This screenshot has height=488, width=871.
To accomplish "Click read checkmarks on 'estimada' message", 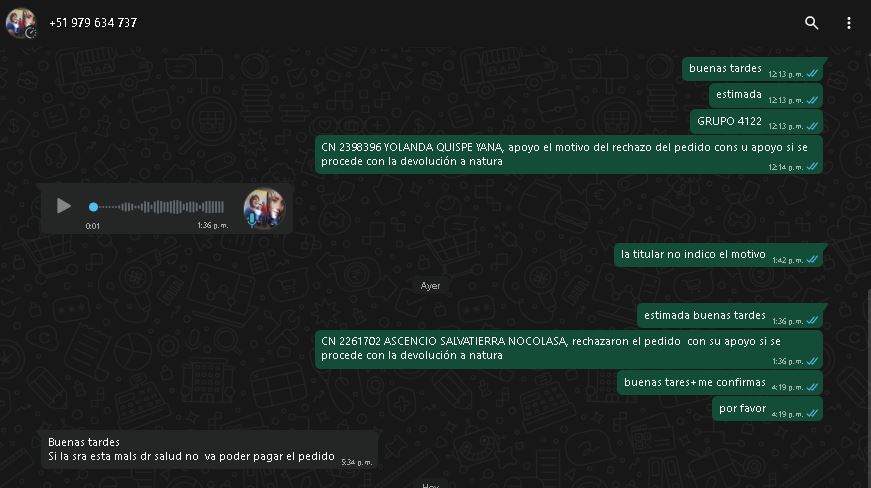I will (x=812, y=100).
